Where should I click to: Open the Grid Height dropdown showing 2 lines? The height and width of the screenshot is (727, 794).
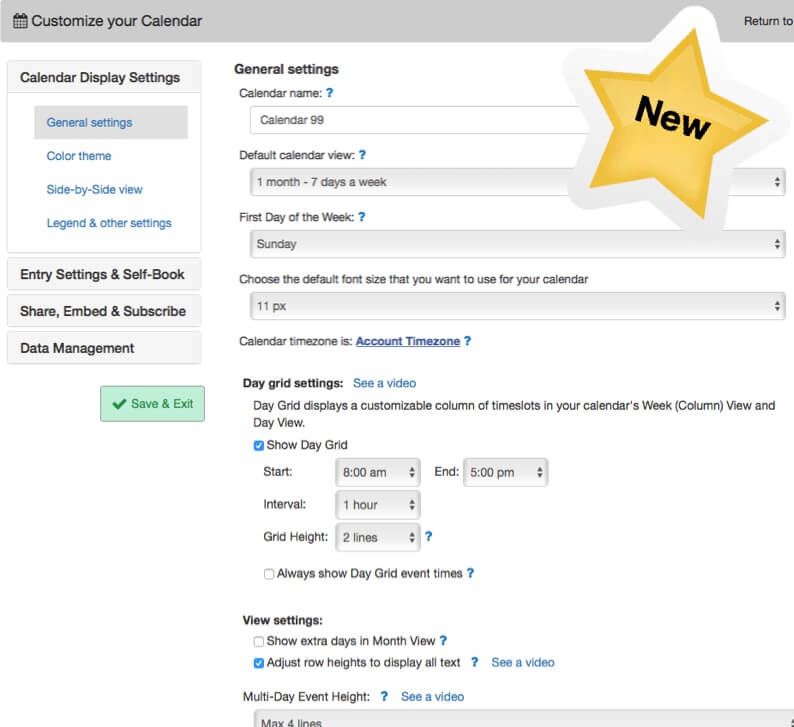point(378,537)
